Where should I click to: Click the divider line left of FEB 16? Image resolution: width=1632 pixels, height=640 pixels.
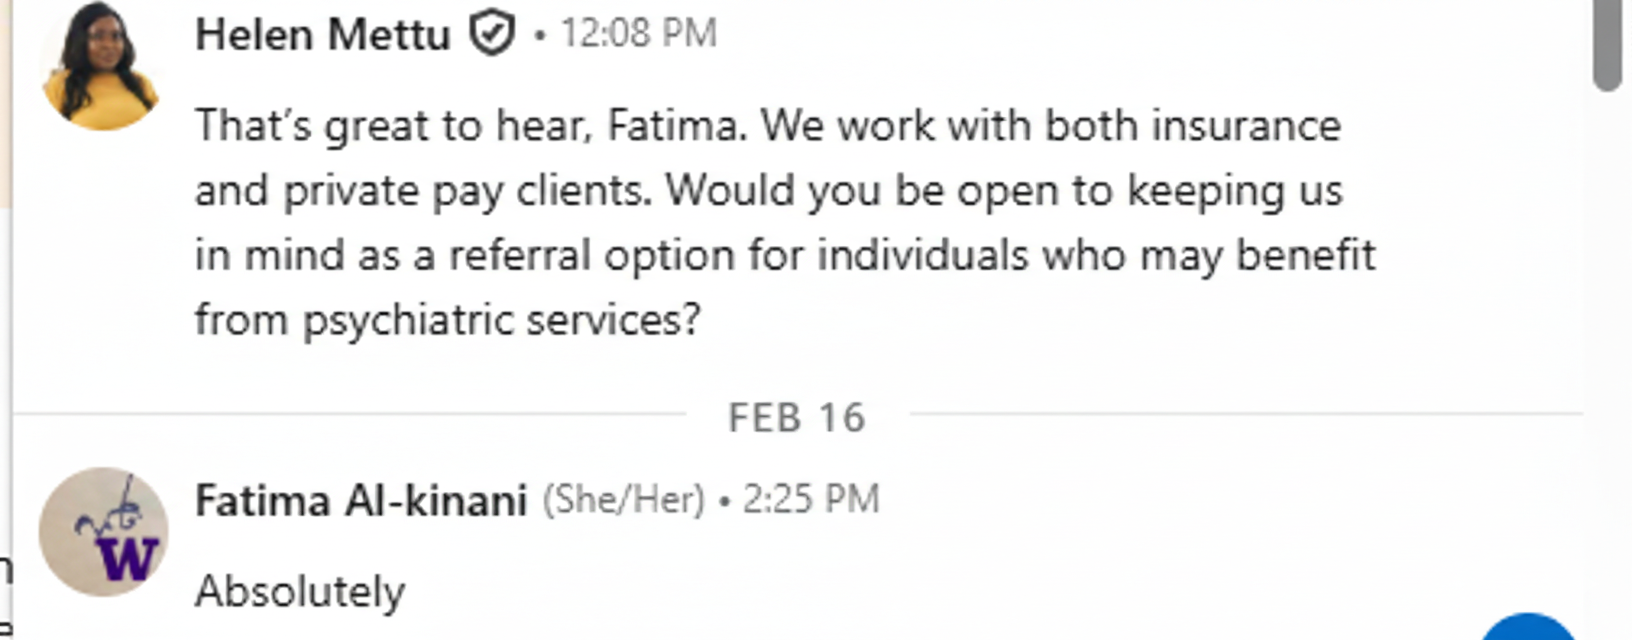tap(350, 413)
